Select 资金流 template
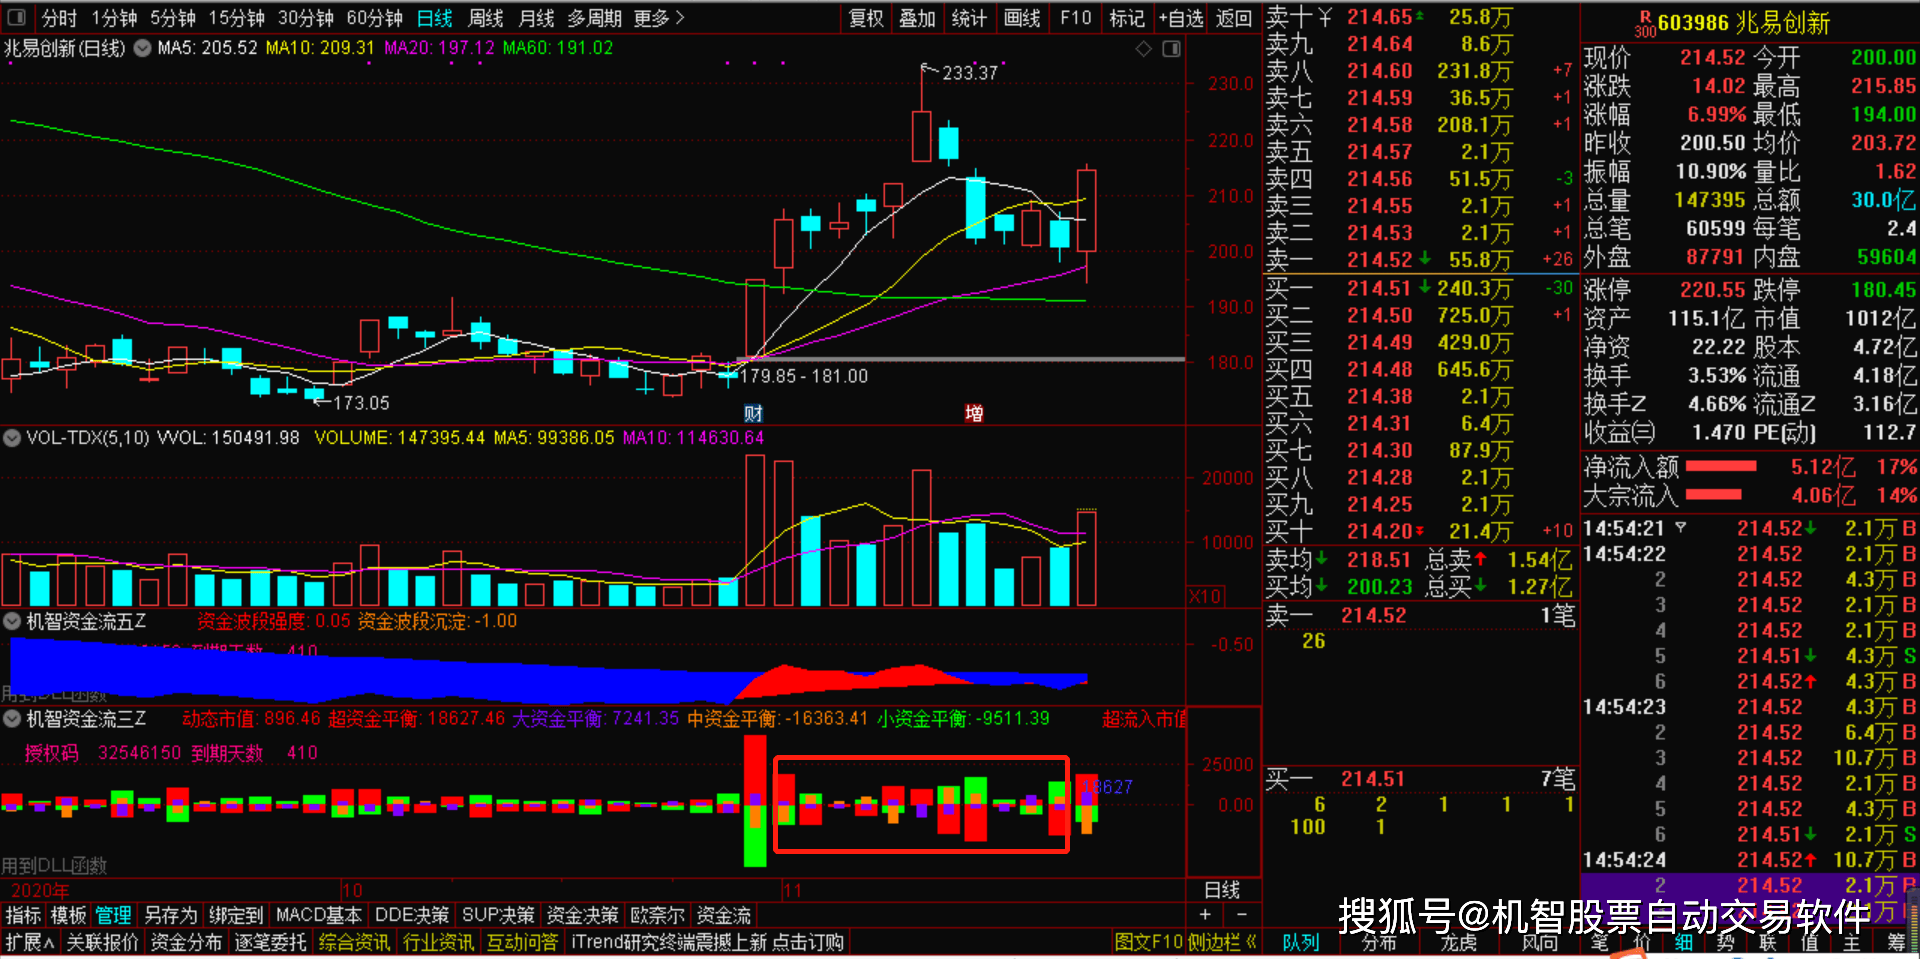 click(x=724, y=915)
